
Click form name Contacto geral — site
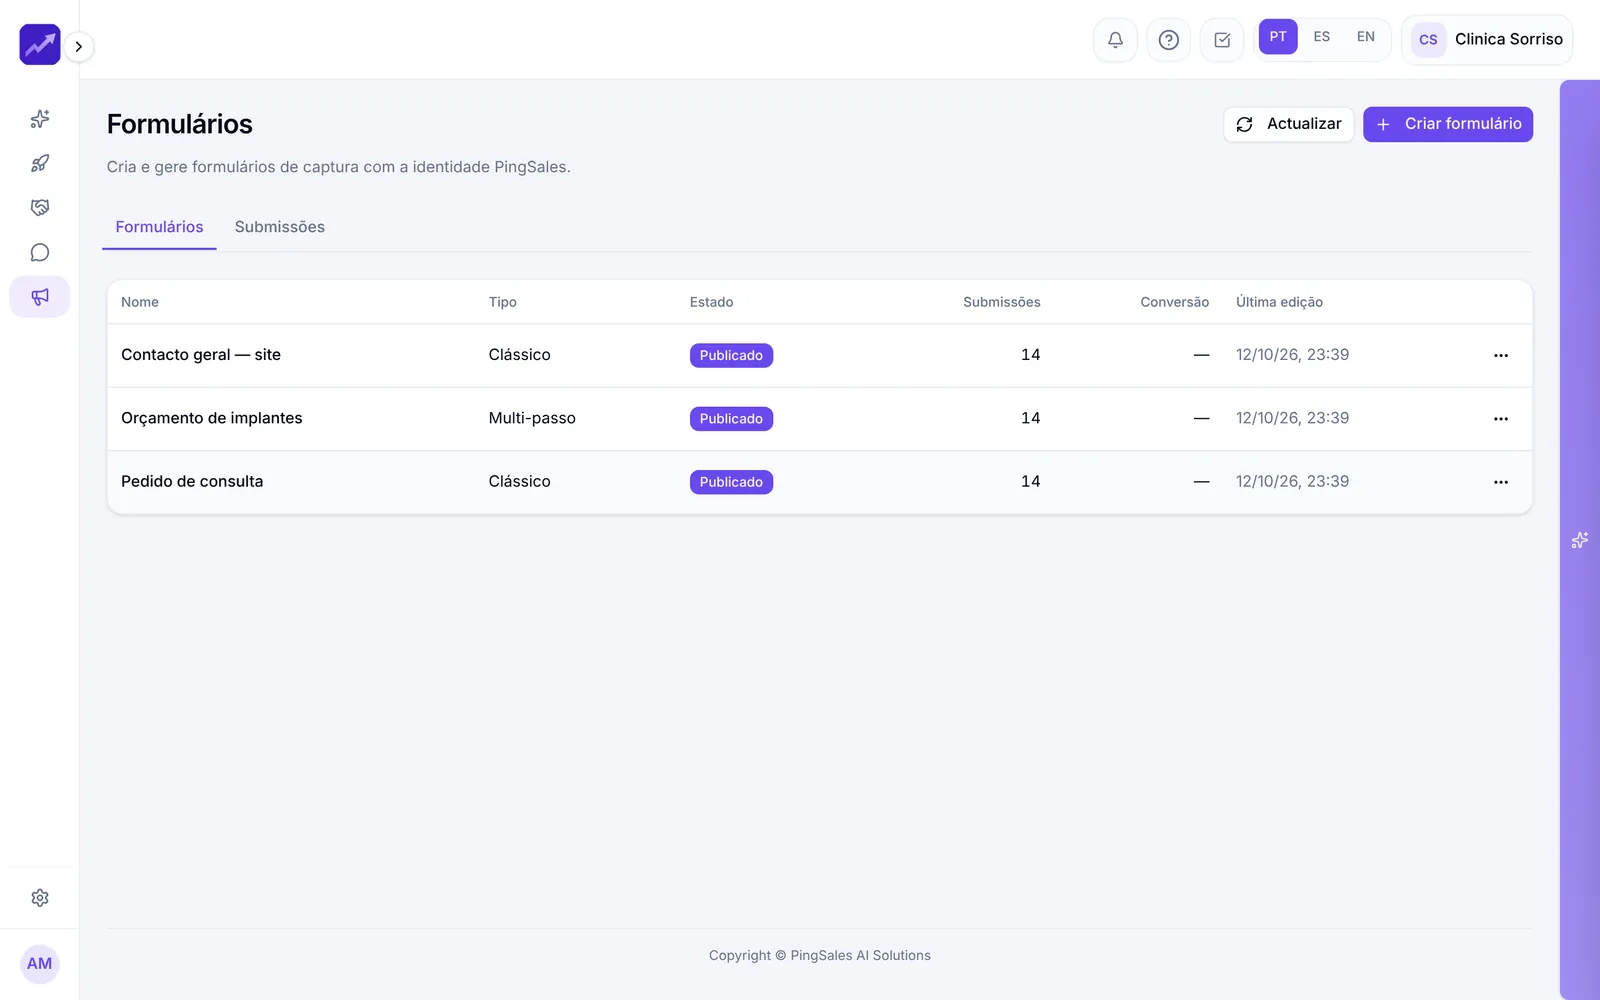(x=201, y=355)
